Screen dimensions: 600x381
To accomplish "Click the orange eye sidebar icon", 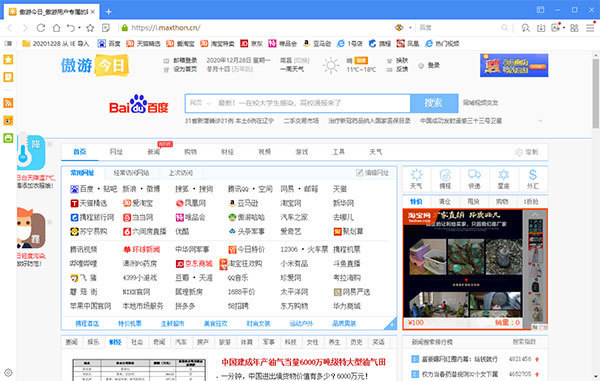I will click(x=8, y=120).
